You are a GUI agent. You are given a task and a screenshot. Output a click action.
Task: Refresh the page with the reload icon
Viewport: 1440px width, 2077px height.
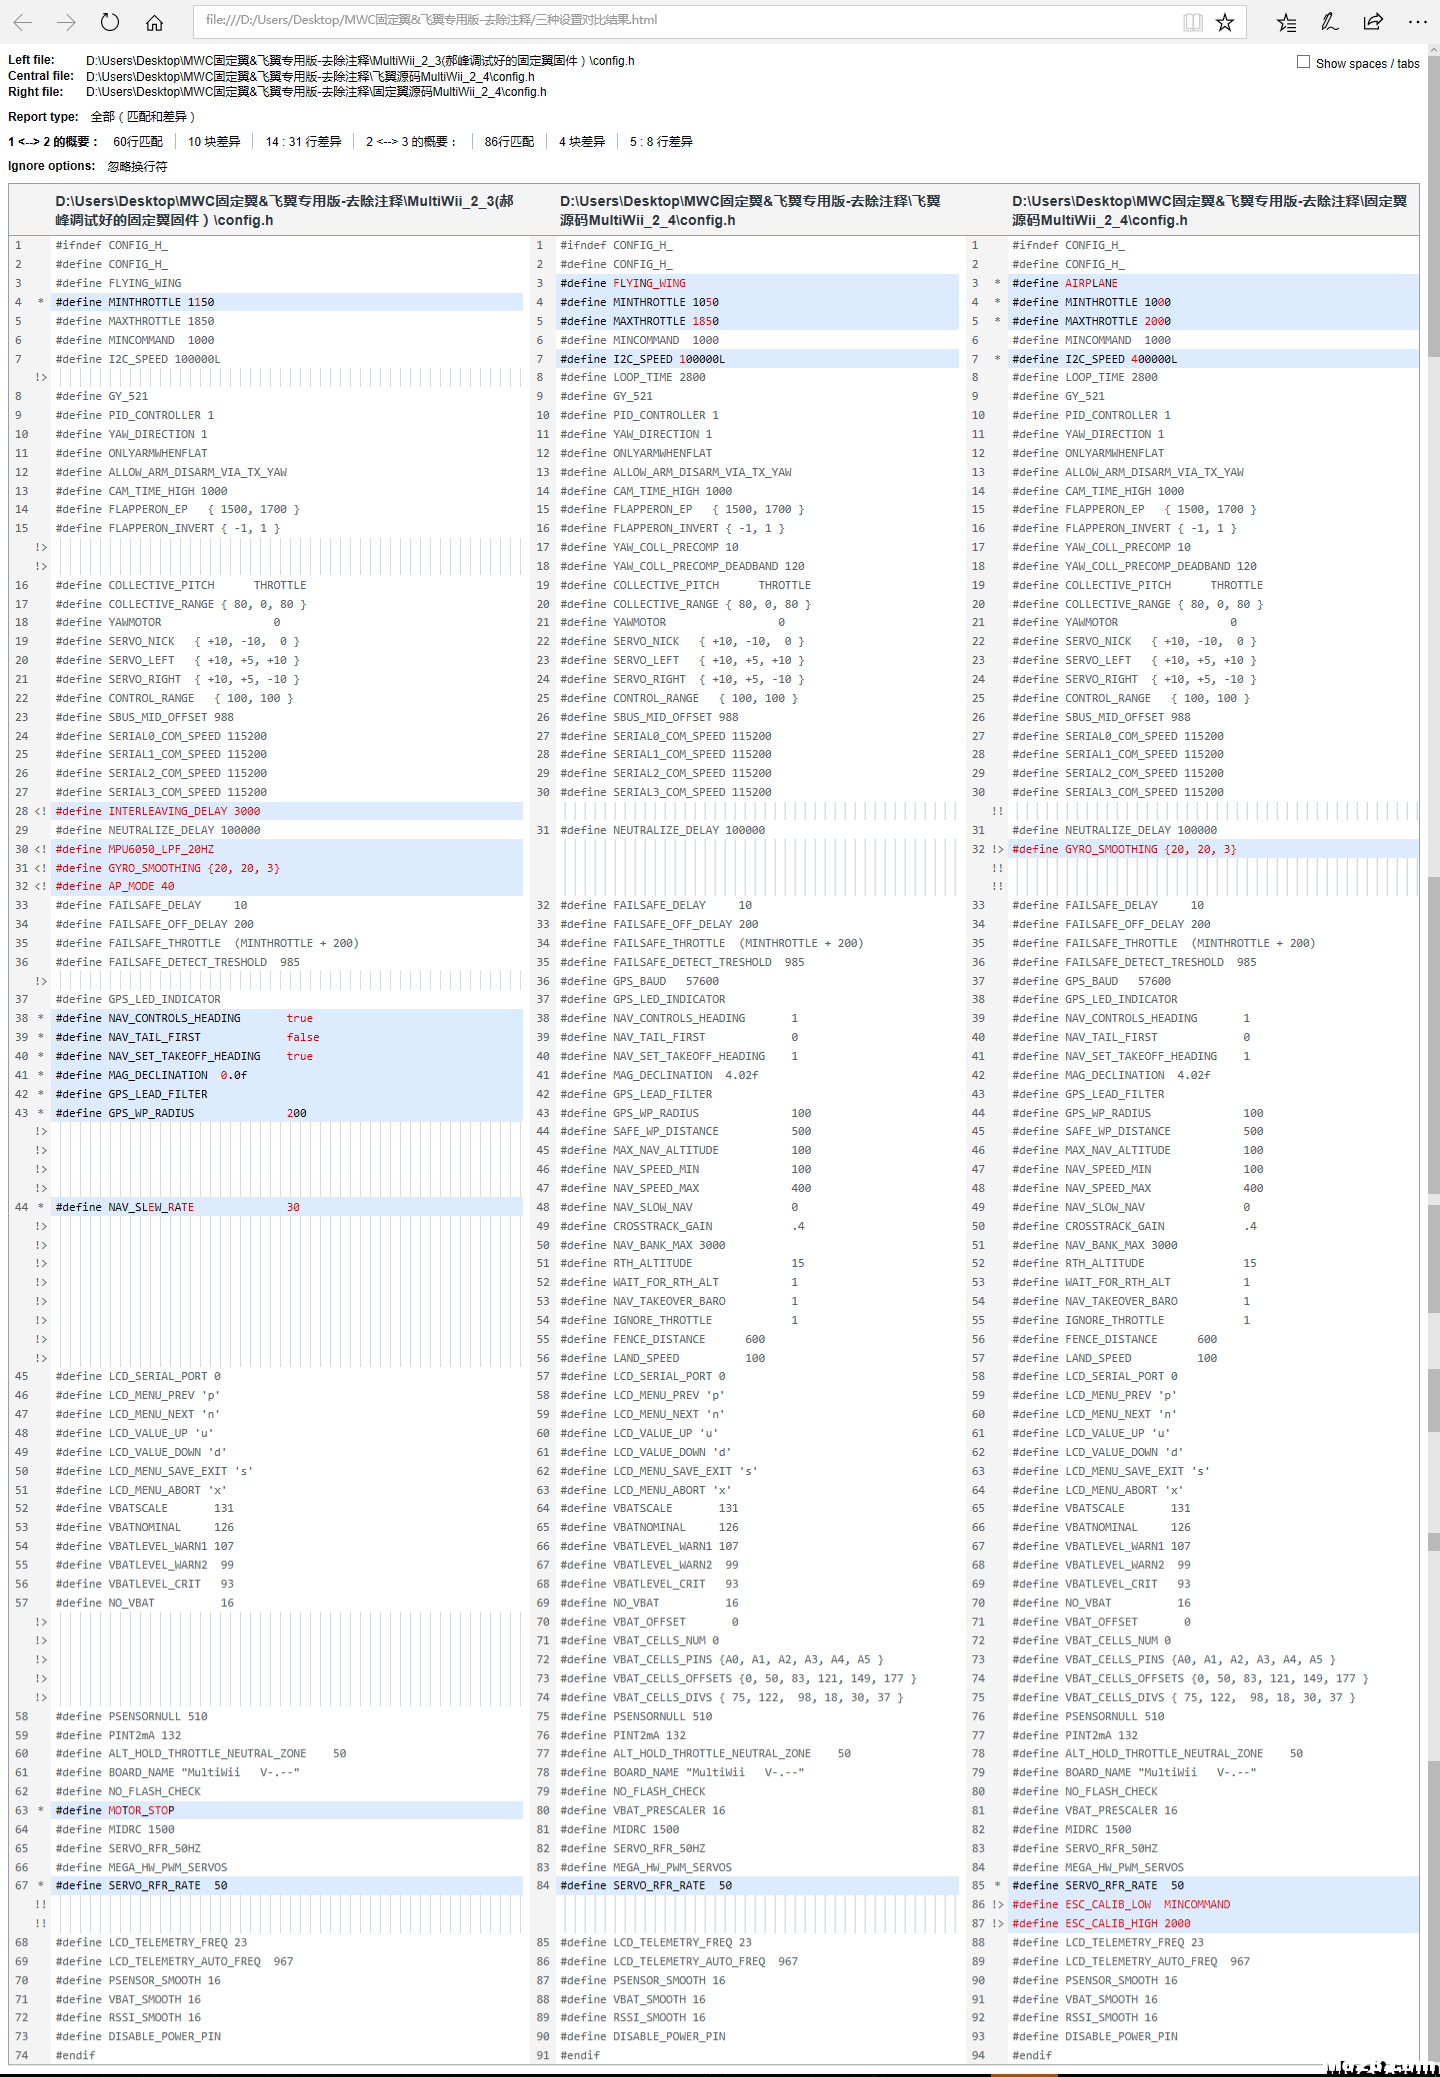110,21
